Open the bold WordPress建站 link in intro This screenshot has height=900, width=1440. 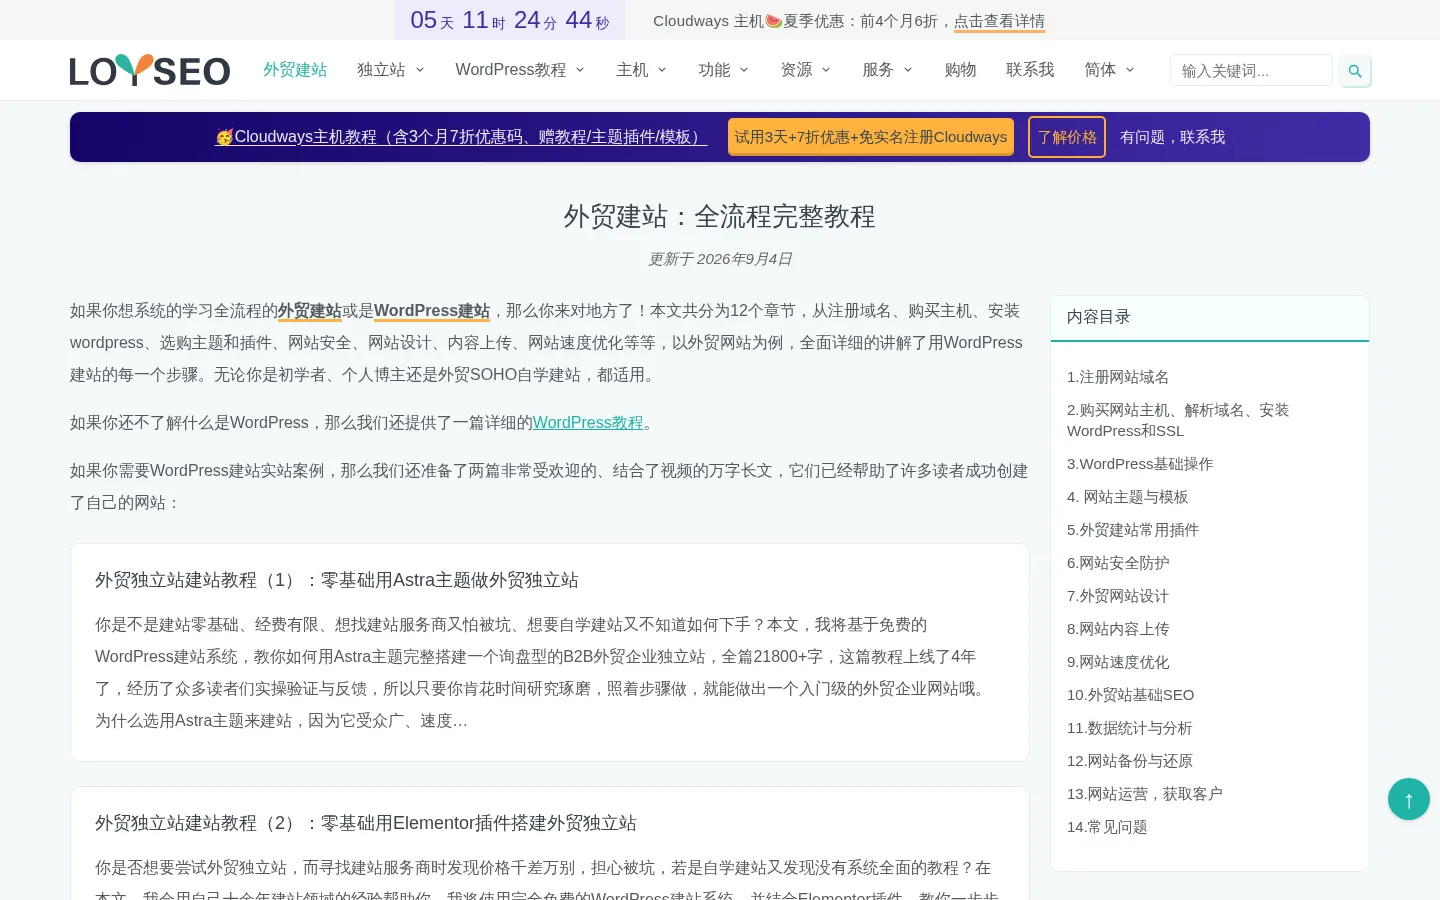[x=432, y=311]
